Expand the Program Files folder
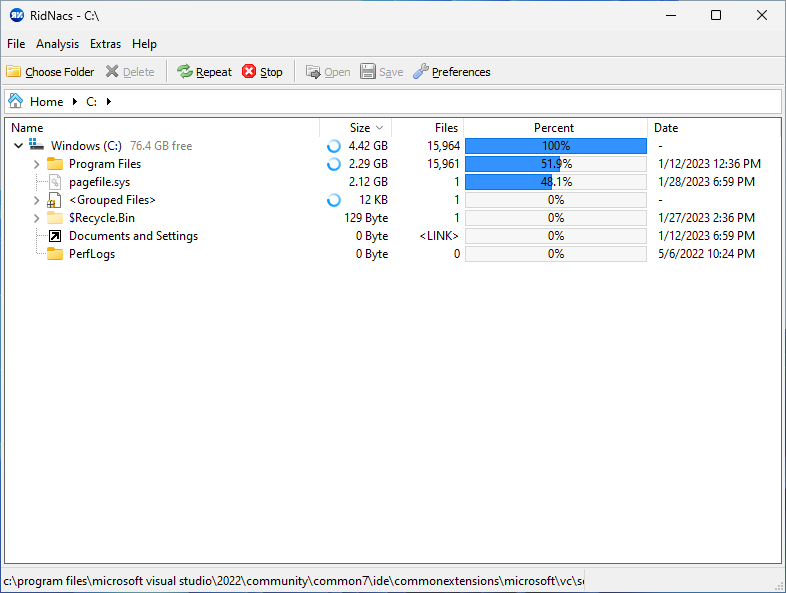 tap(36, 164)
